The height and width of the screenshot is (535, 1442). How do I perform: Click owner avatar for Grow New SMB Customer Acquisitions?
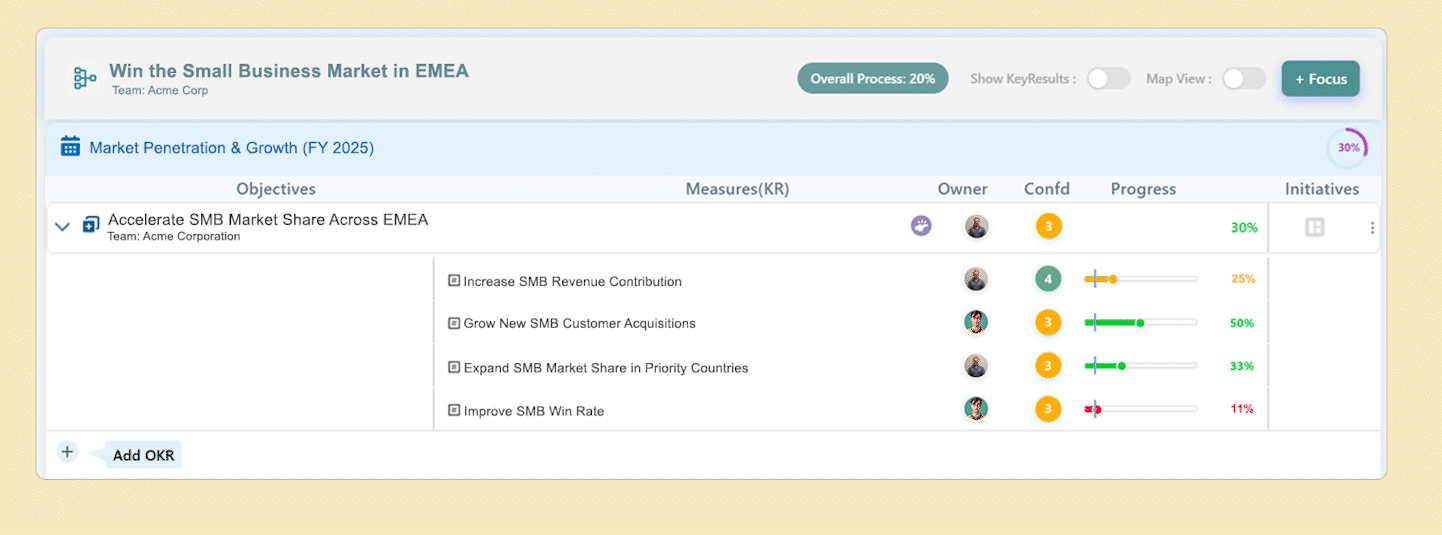point(976,322)
